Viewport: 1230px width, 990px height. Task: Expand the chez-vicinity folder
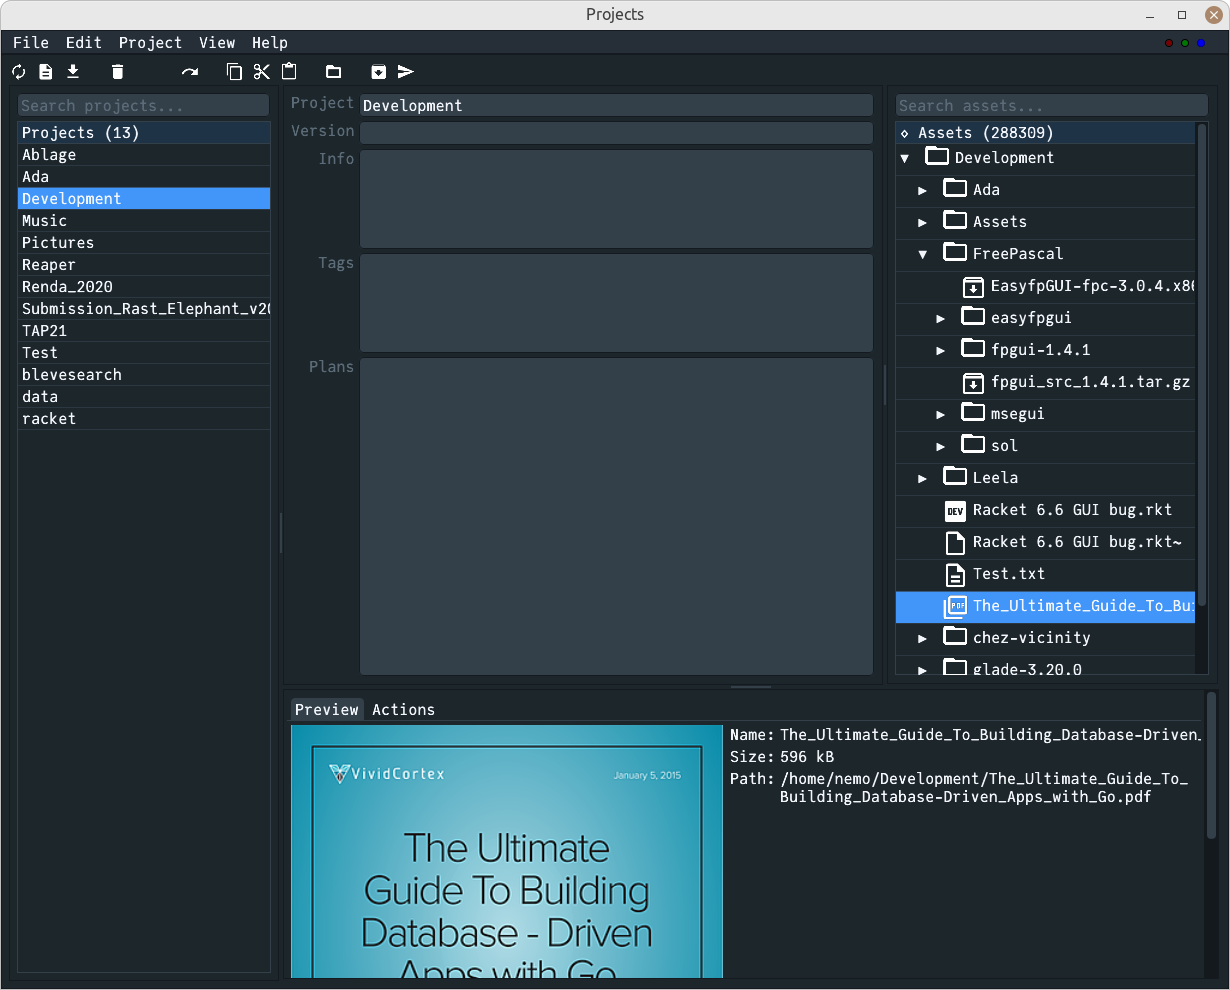(x=922, y=637)
